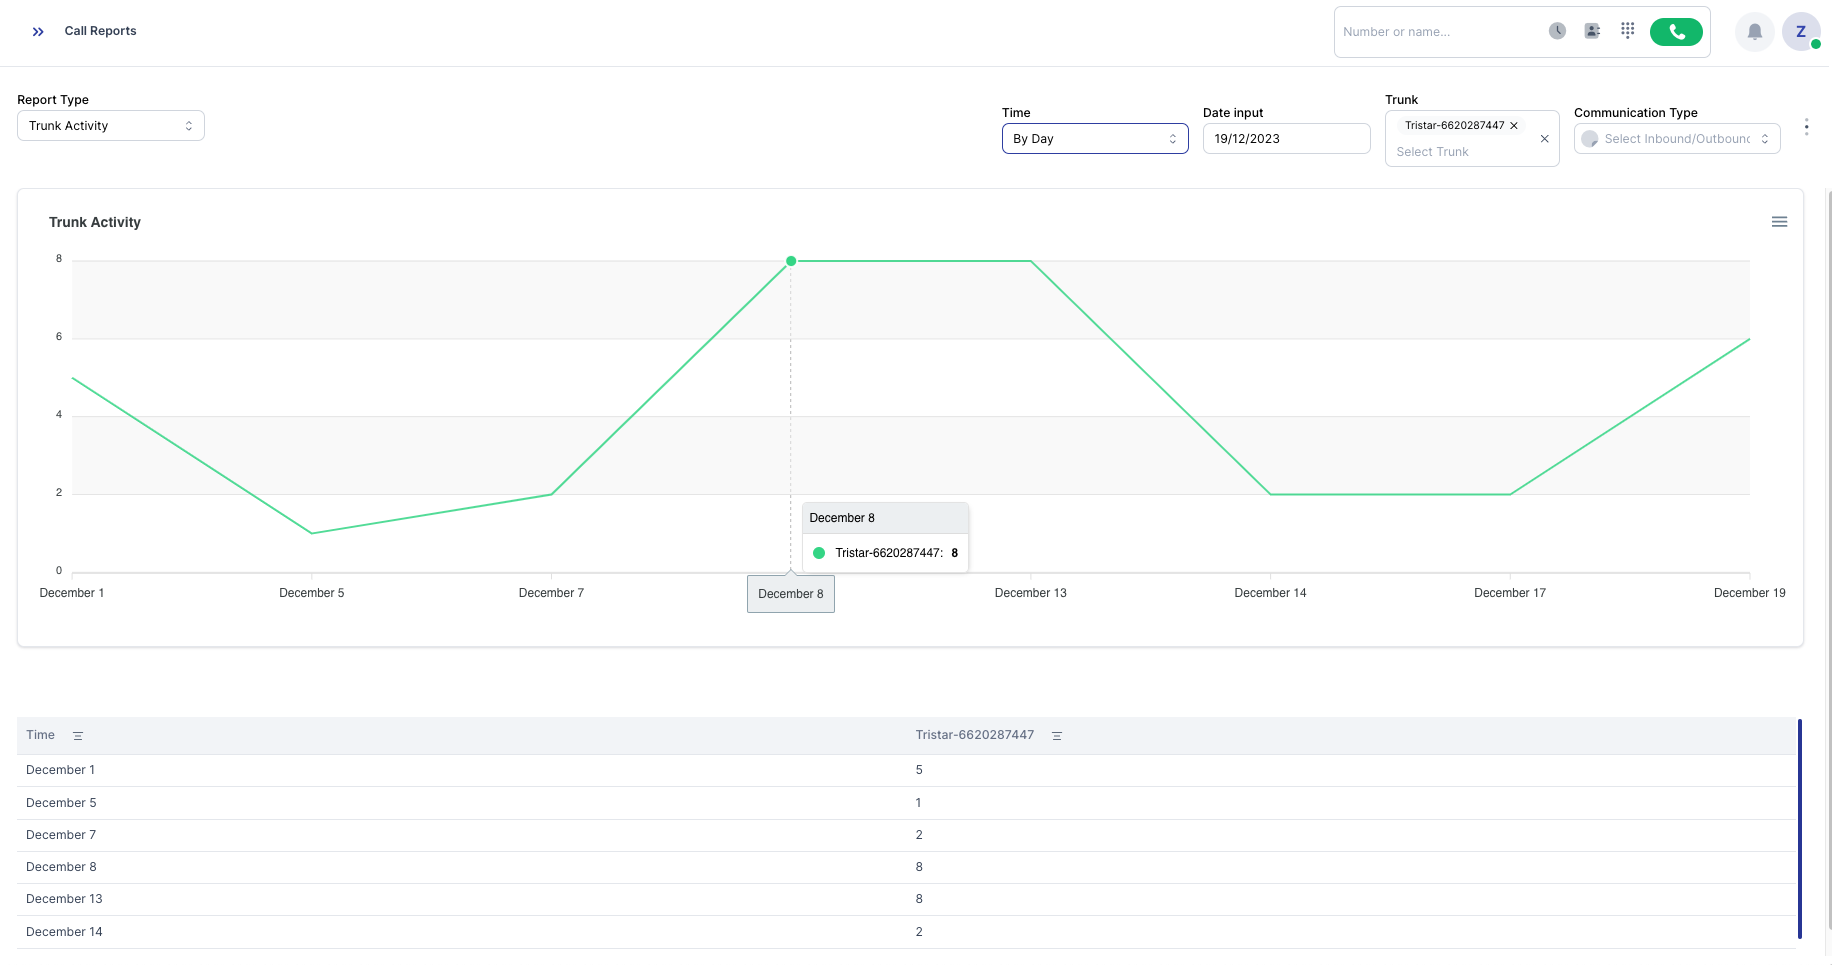Filter the Time column in table
The height and width of the screenshot is (965, 1832).
point(78,736)
